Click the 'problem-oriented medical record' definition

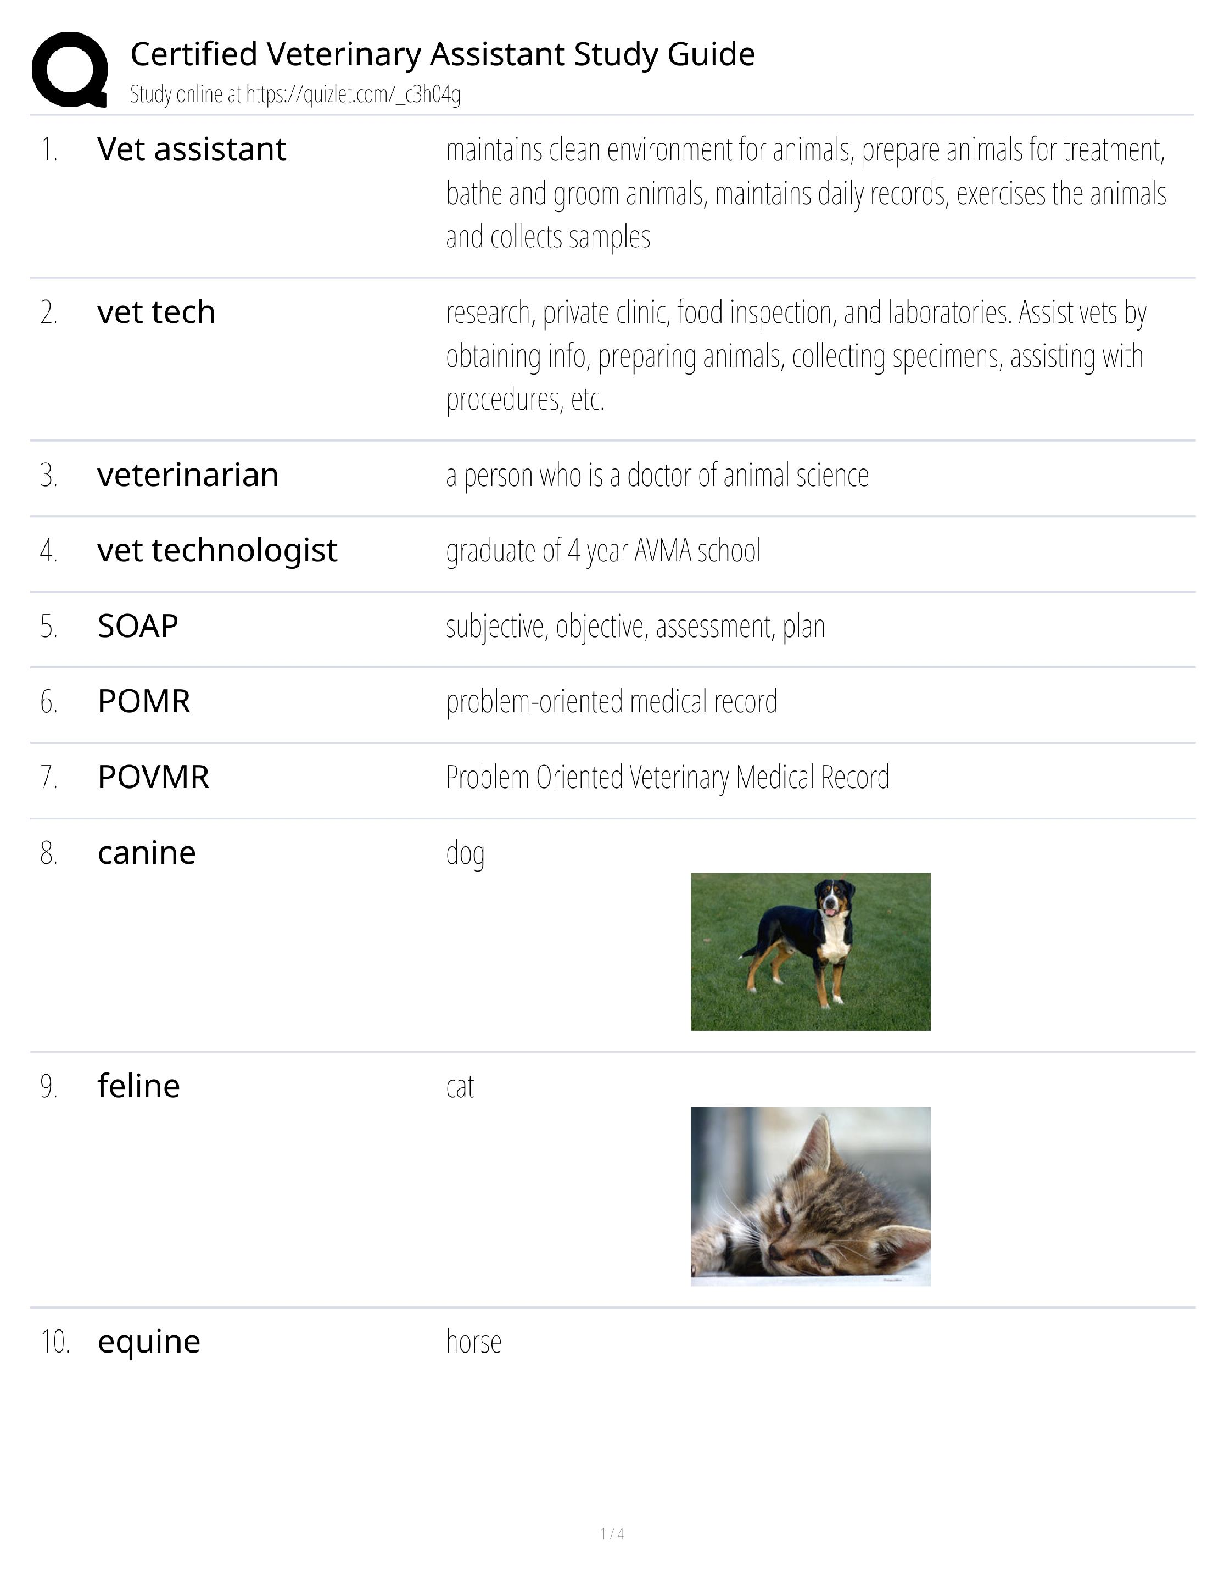click(x=611, y=702)
